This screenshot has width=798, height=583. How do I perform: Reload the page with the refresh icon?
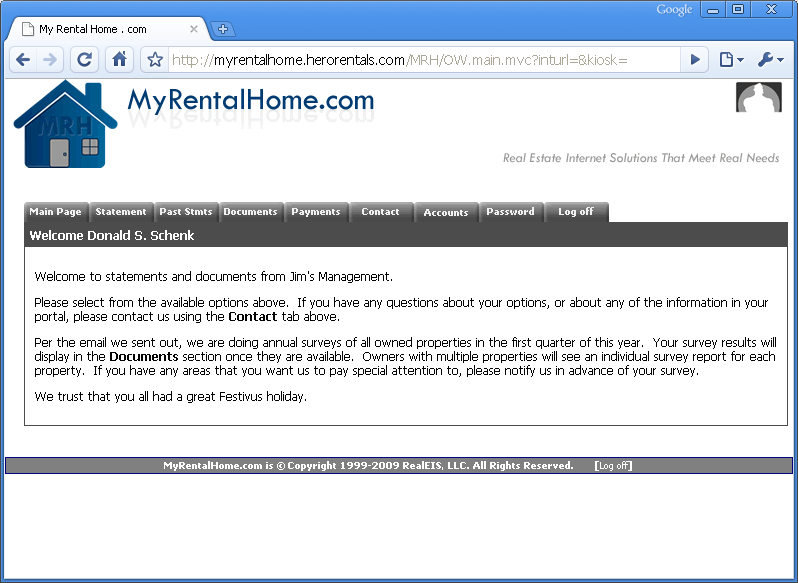[84, 60]
